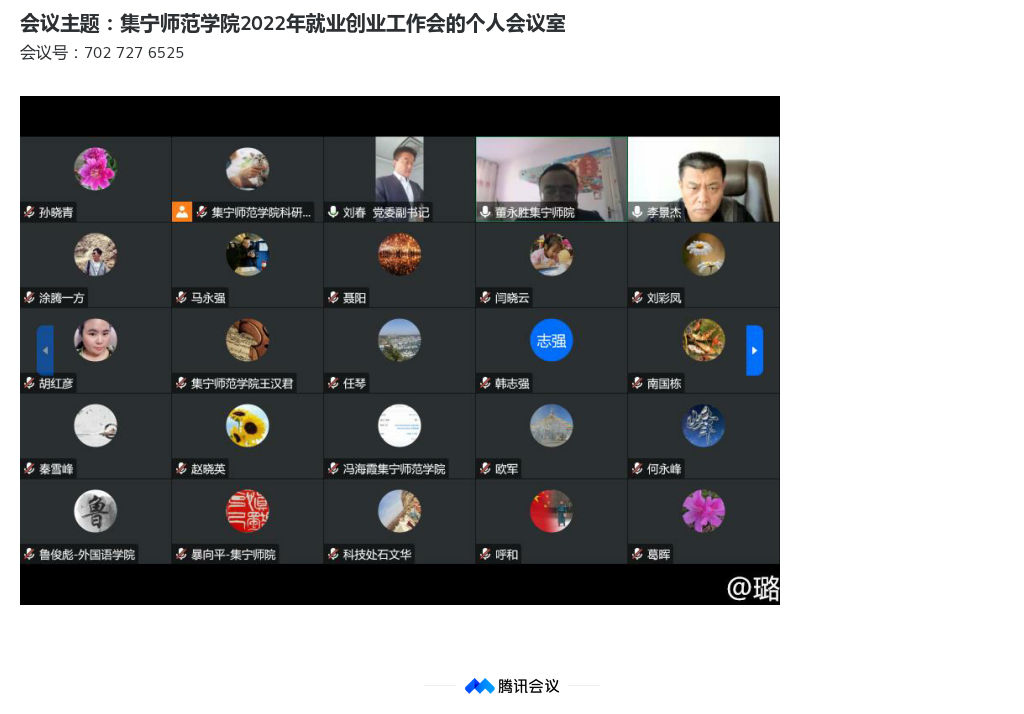This screenshot has width=1024, height=714.
Task: Click the muted mic icon beside 葛晖
Action: [637, 554]
